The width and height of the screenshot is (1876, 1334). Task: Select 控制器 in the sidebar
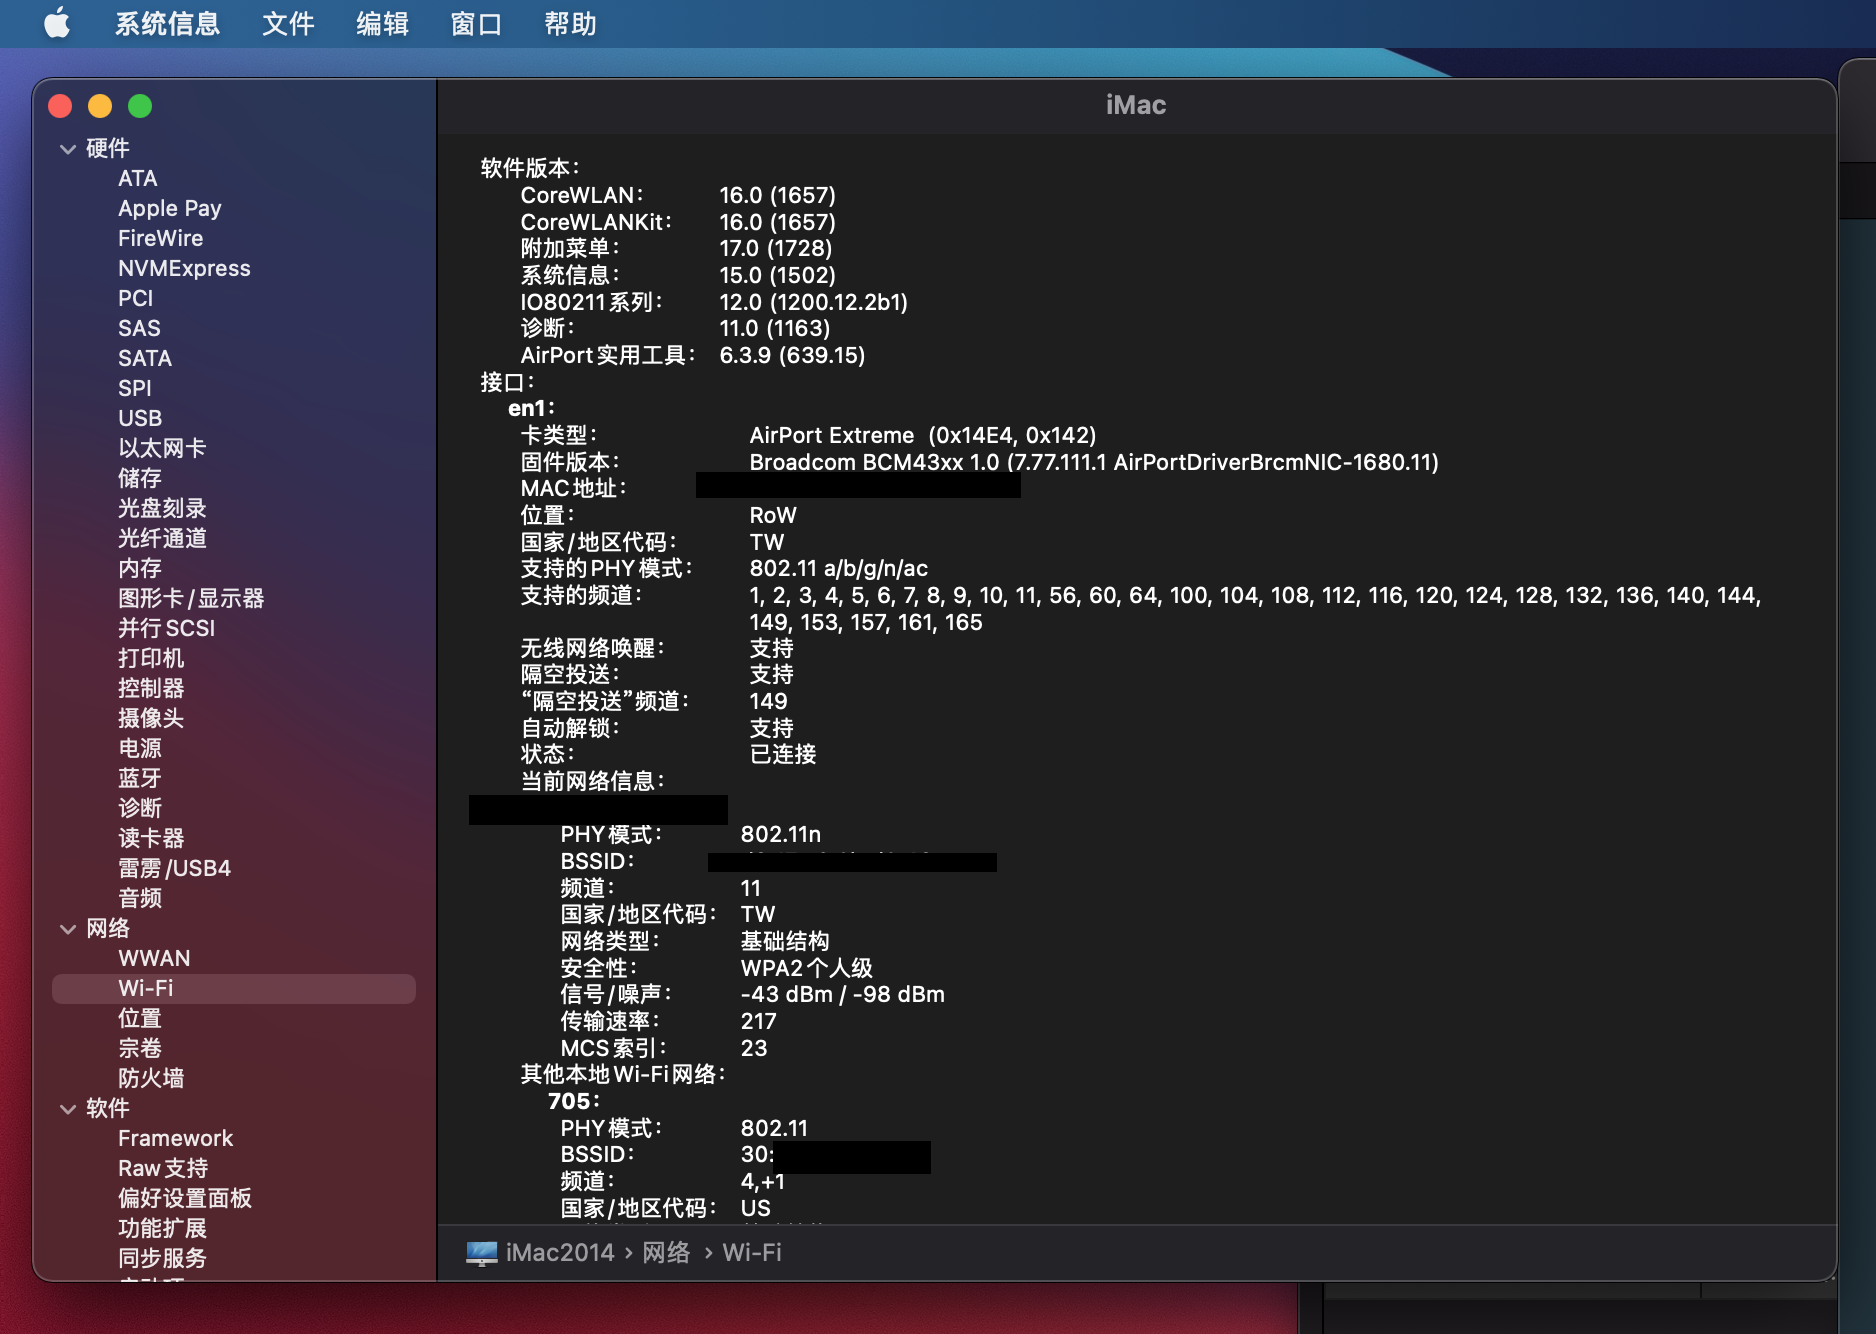click(x=151, y=689)
